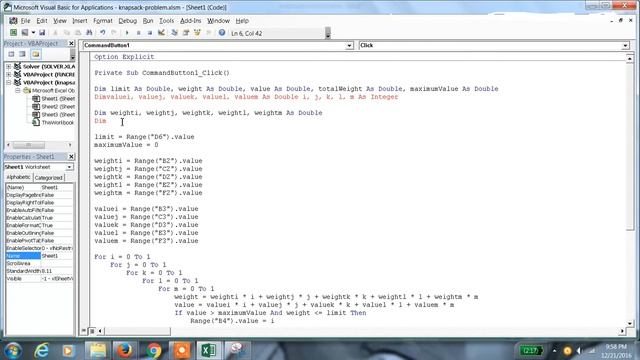
Task: Click the Full Module View button at bottom left
Action: [92, 331]
